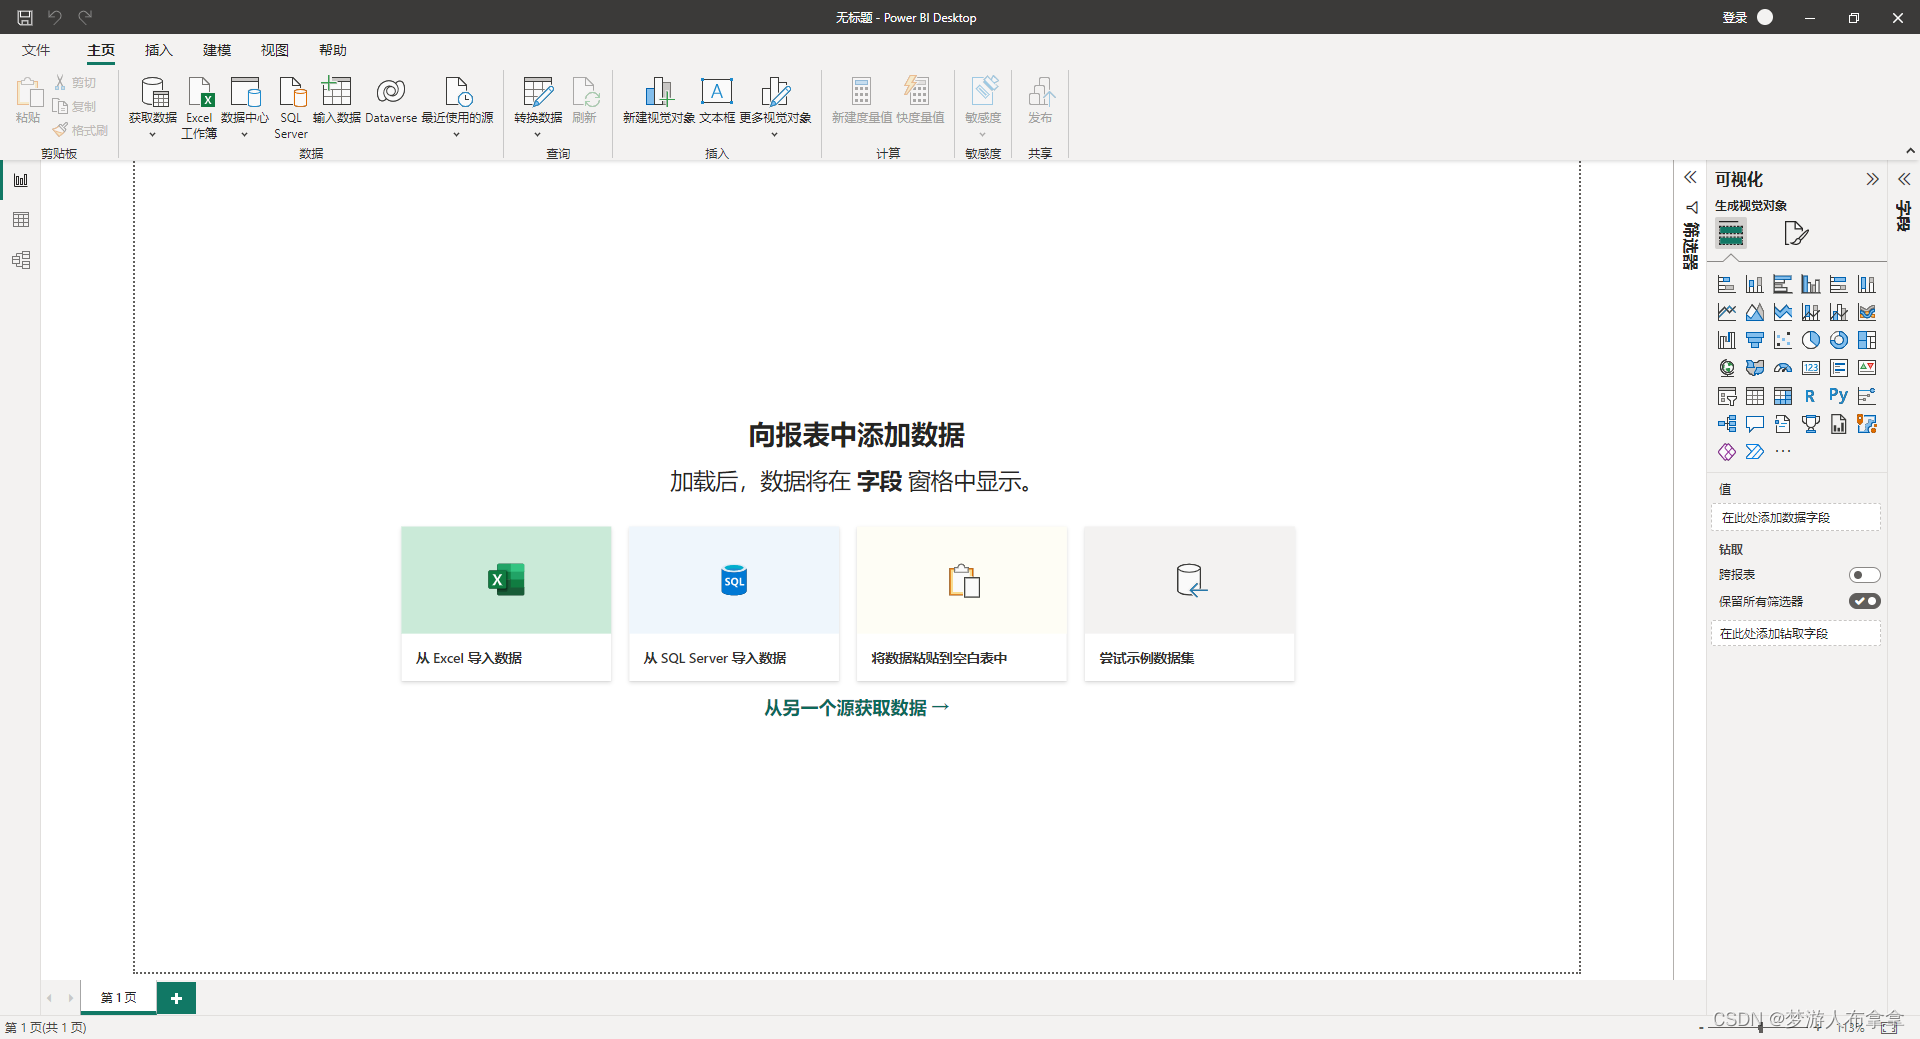
Task: Select the line chart visual
Action: coord(1727,313)
